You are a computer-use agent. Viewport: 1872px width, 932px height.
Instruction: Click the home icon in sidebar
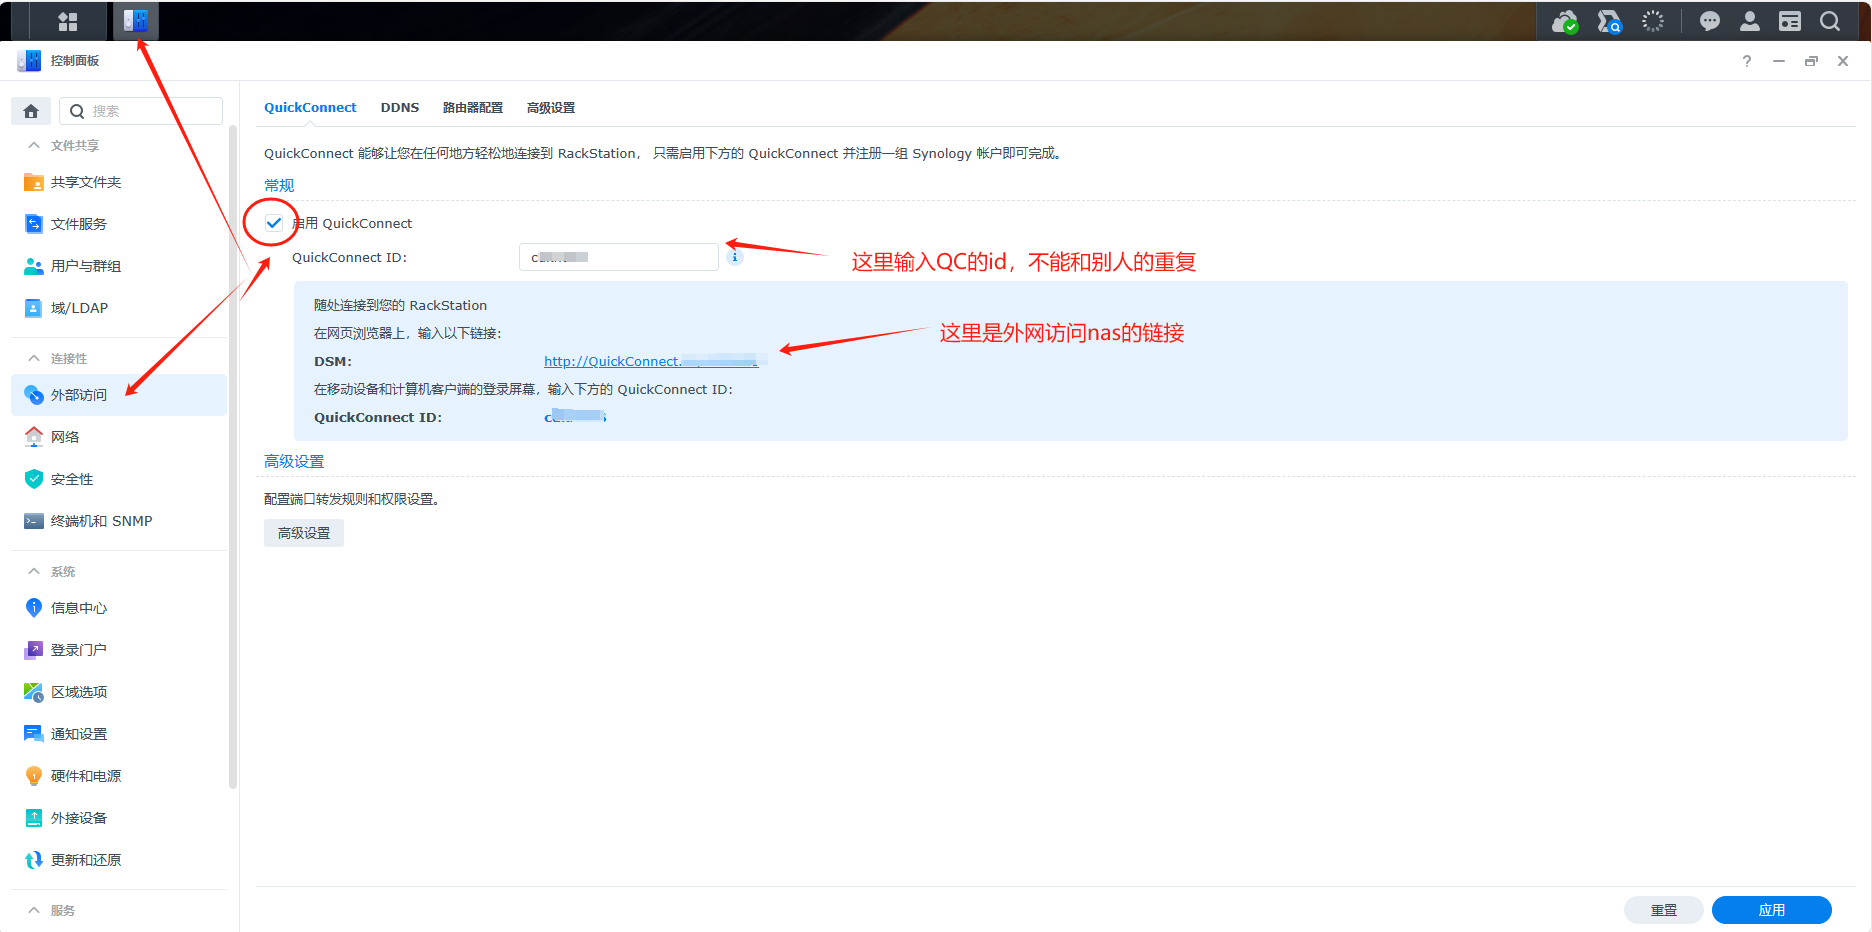pyautogui.click(x=31, y=111)
